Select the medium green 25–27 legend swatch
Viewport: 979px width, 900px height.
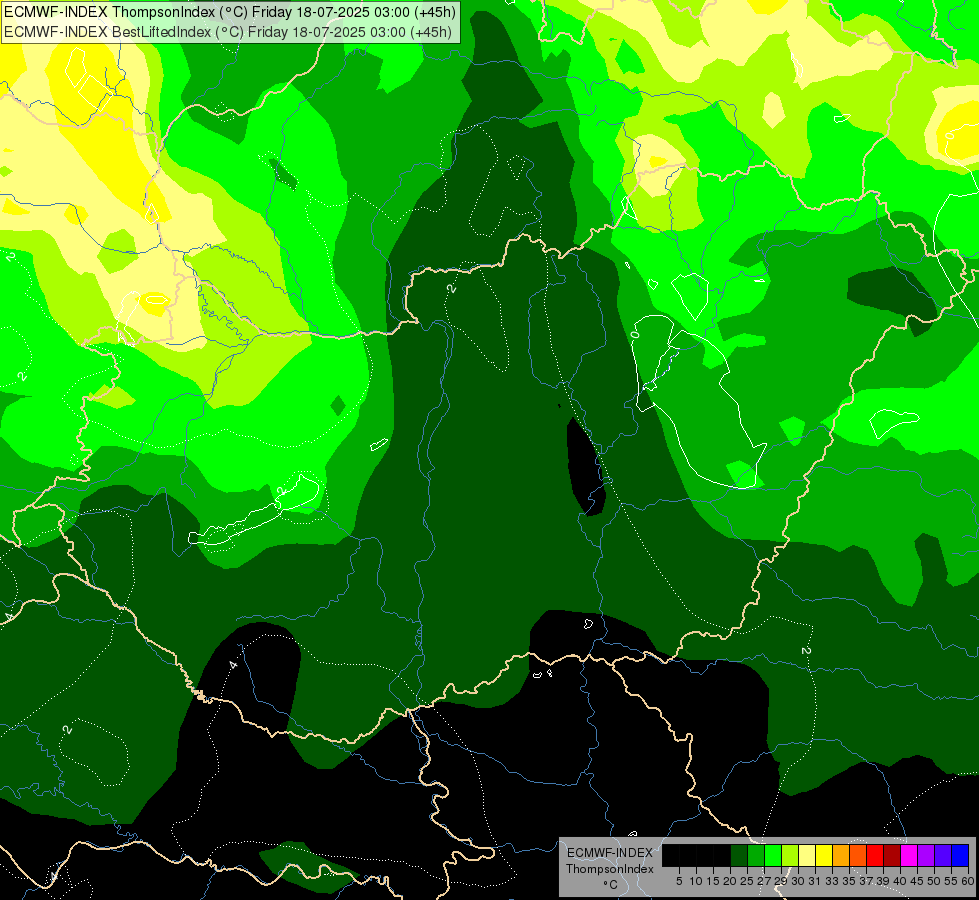point(756,855)
